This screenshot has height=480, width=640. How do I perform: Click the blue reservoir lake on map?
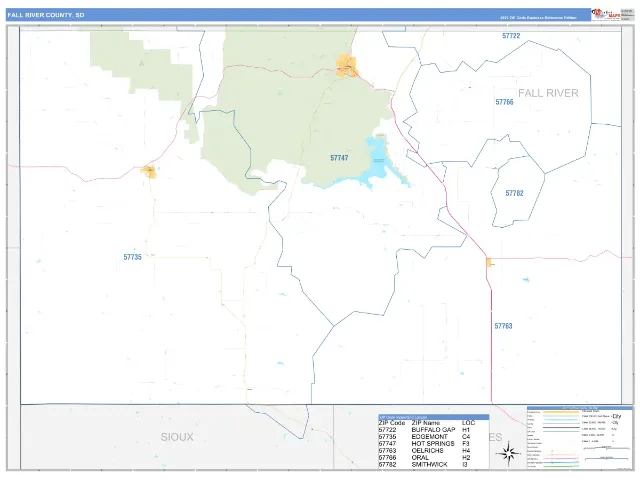[380, 162]
